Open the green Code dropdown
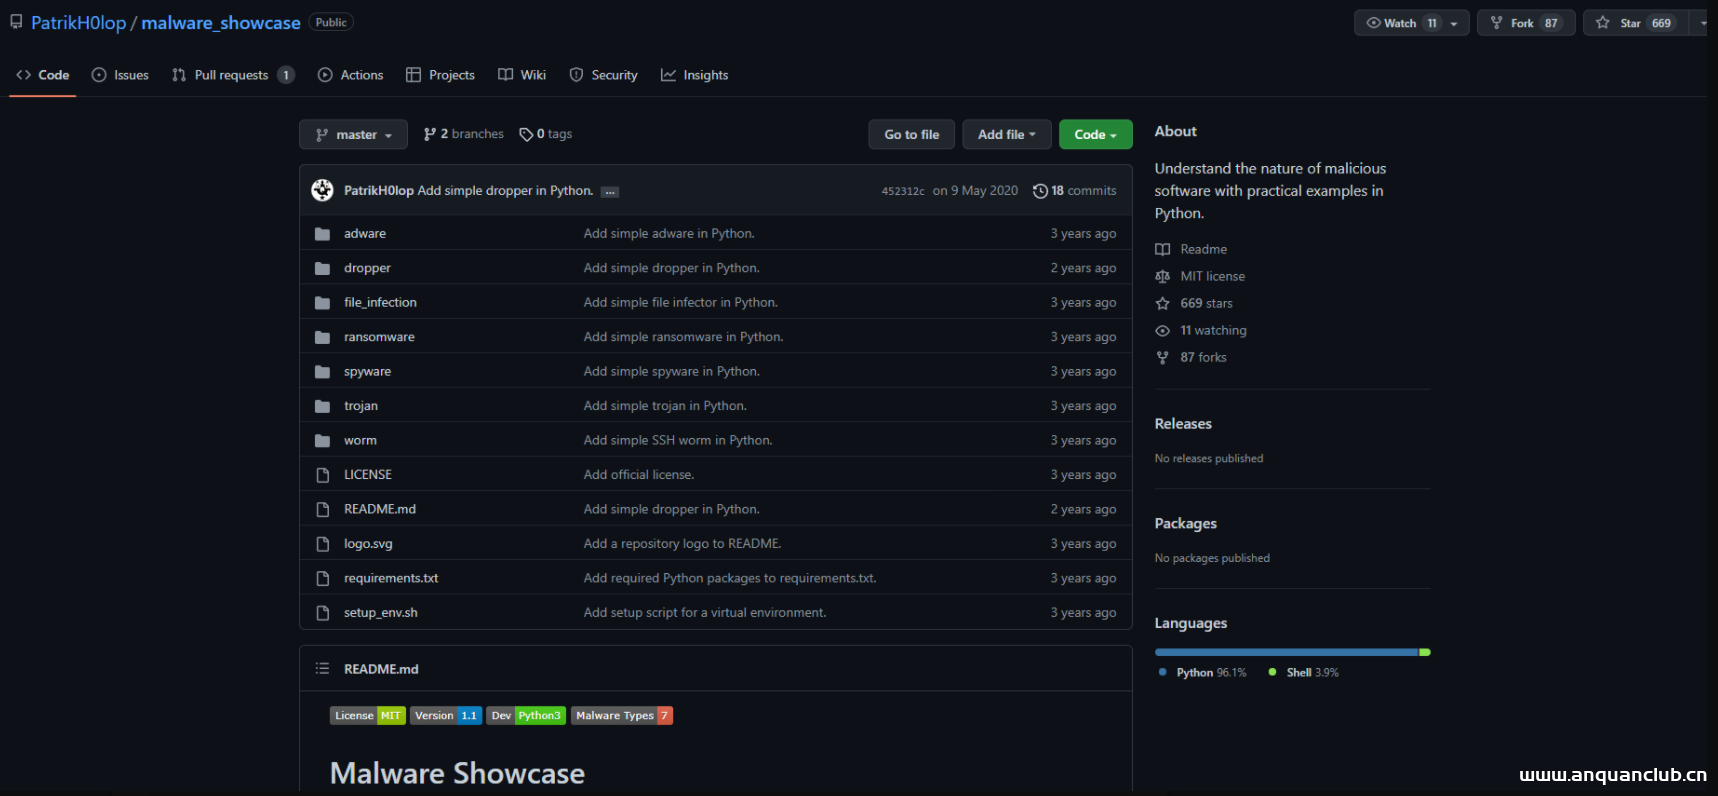 click(x=1095, y=135)
